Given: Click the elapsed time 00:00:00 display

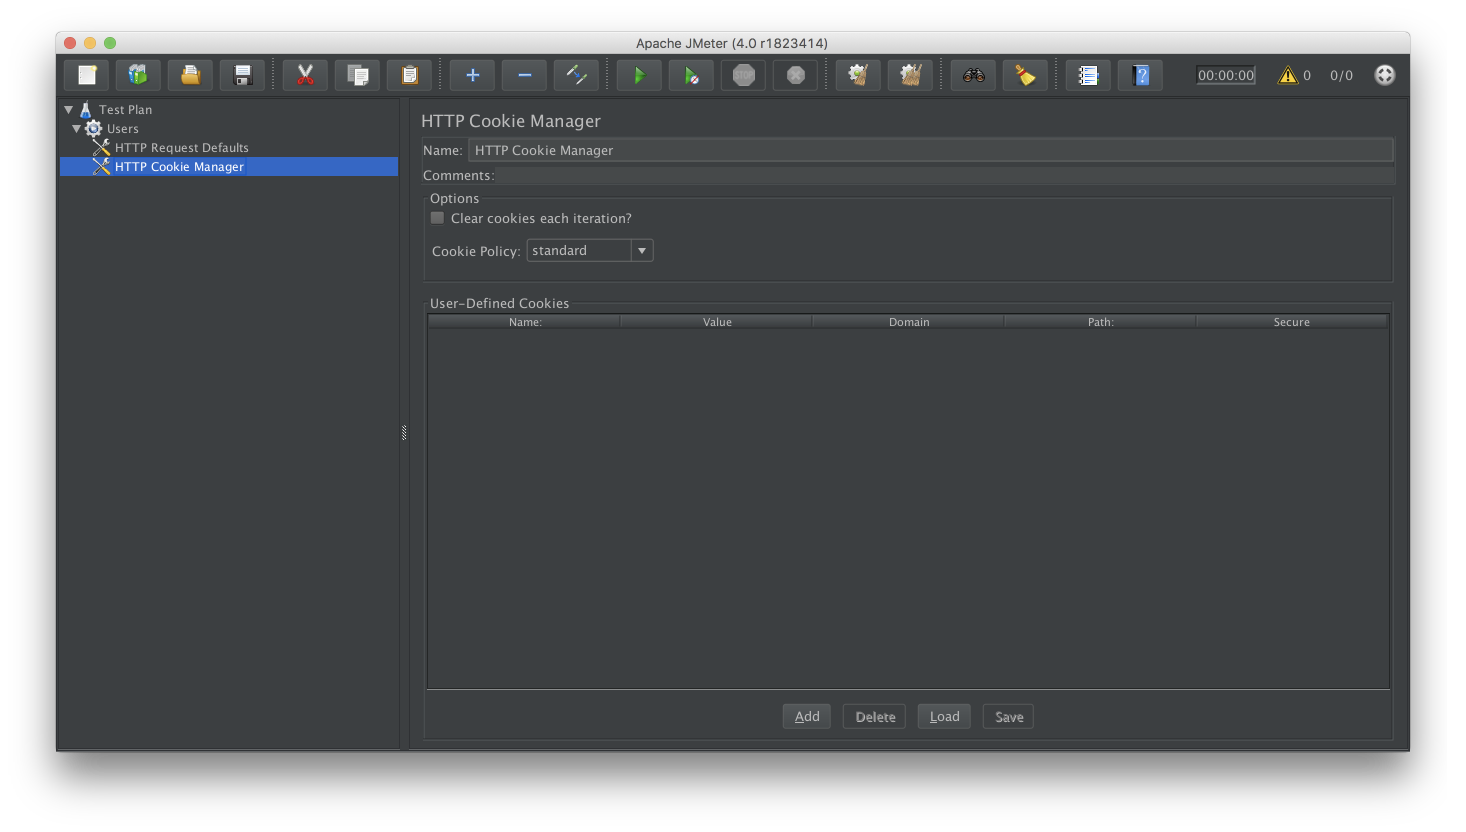Looking at the screenshot, I should [1226, 75].
